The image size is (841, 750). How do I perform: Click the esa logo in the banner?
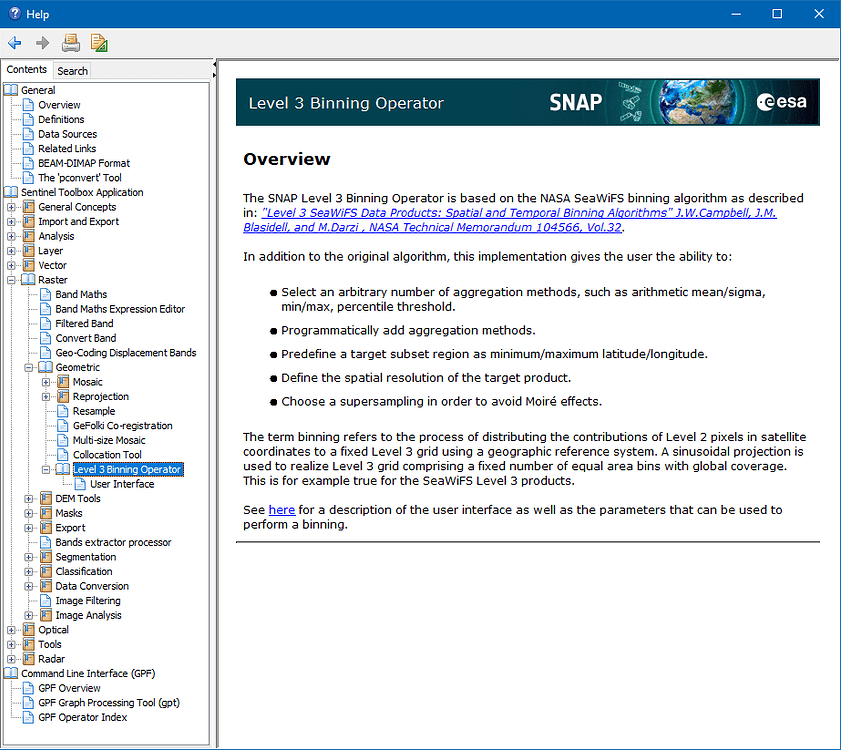pyautogui.click(x=781, y=101)
